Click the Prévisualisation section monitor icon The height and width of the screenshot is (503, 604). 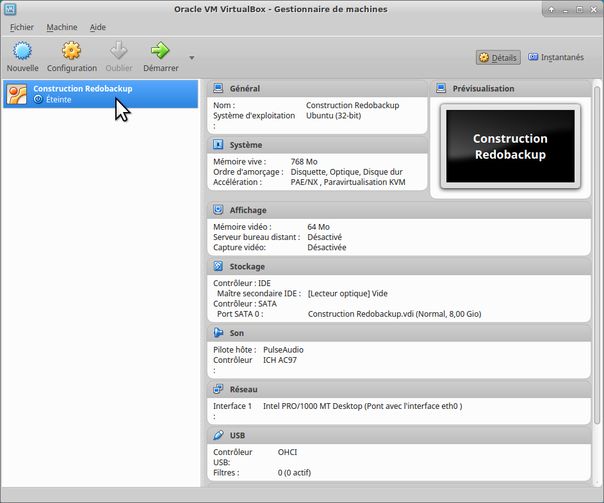[441, 88]
